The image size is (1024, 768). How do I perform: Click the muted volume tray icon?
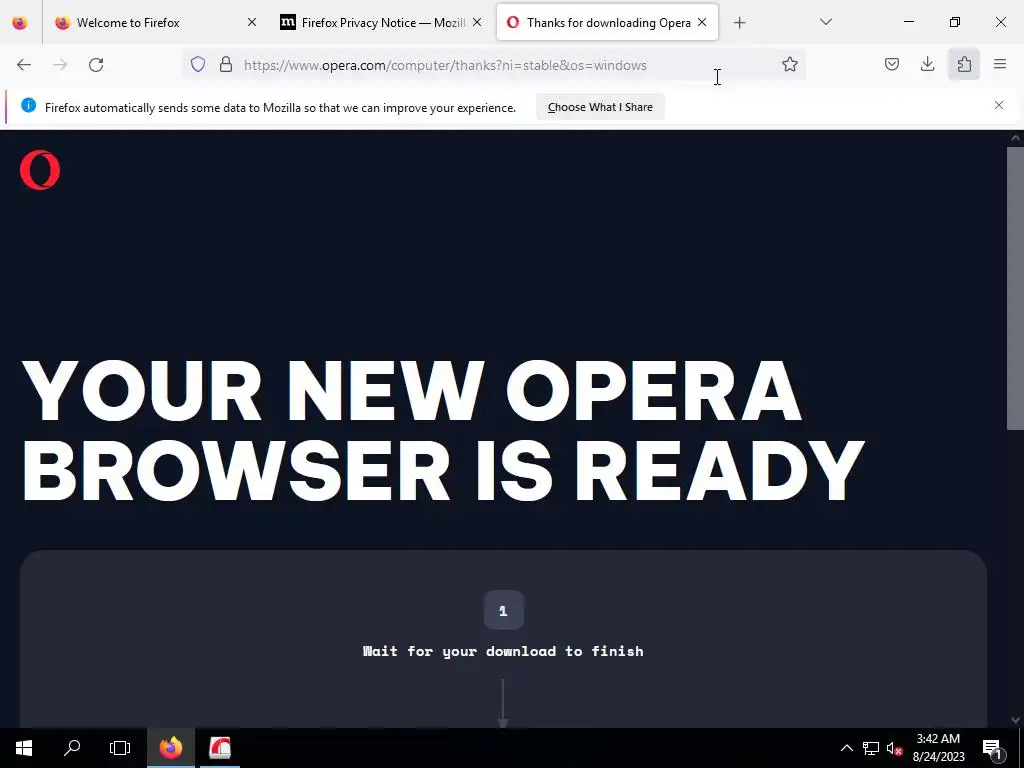894,748
